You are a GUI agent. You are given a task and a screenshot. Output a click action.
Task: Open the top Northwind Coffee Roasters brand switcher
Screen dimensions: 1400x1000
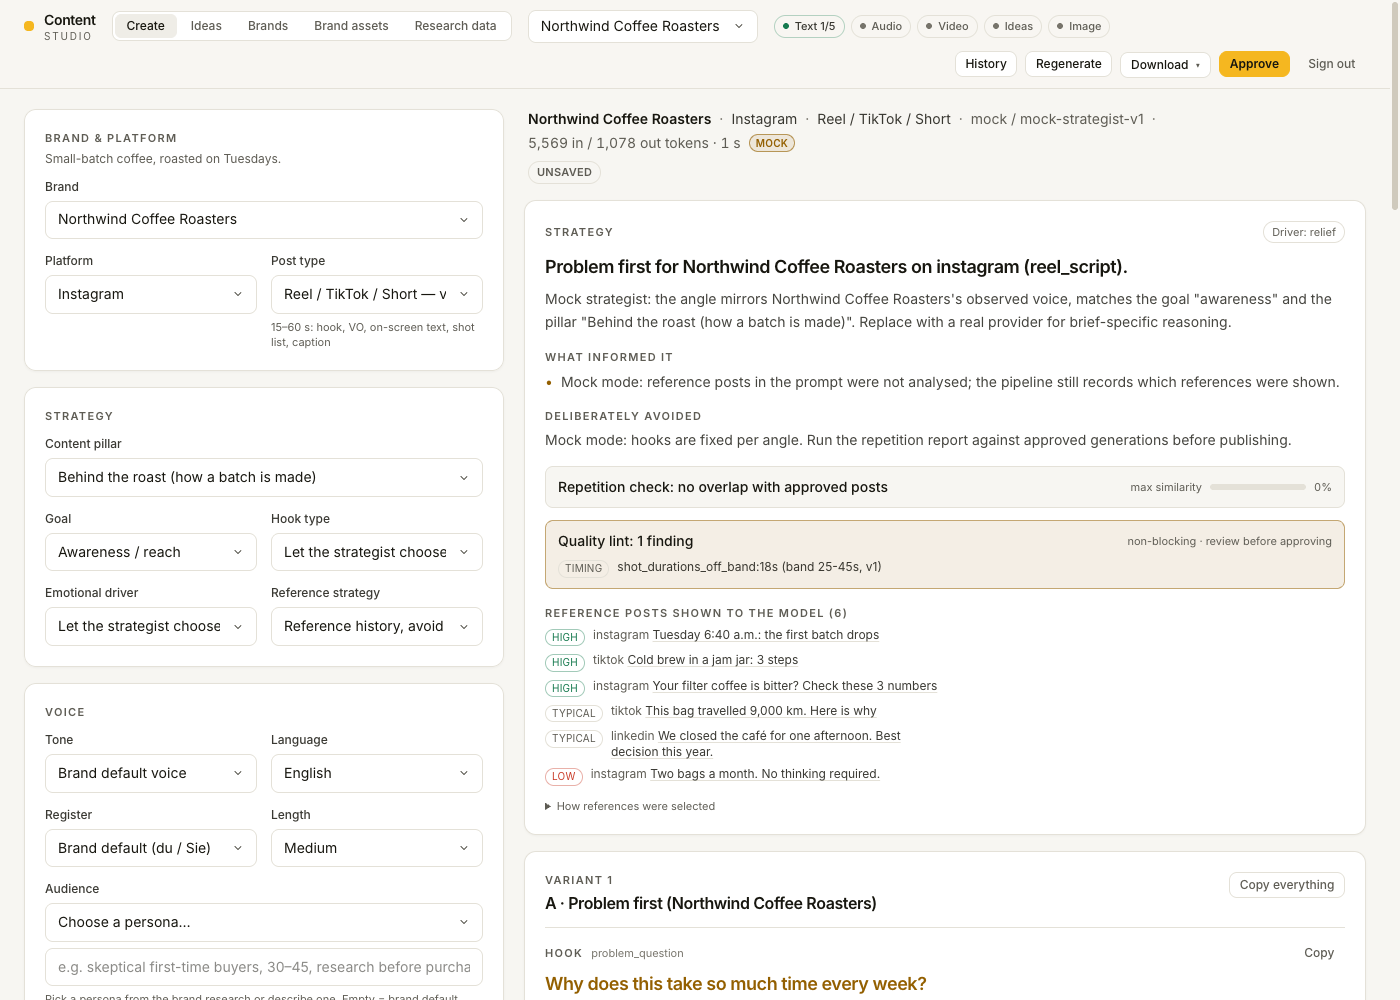click(x=642, y=26)
